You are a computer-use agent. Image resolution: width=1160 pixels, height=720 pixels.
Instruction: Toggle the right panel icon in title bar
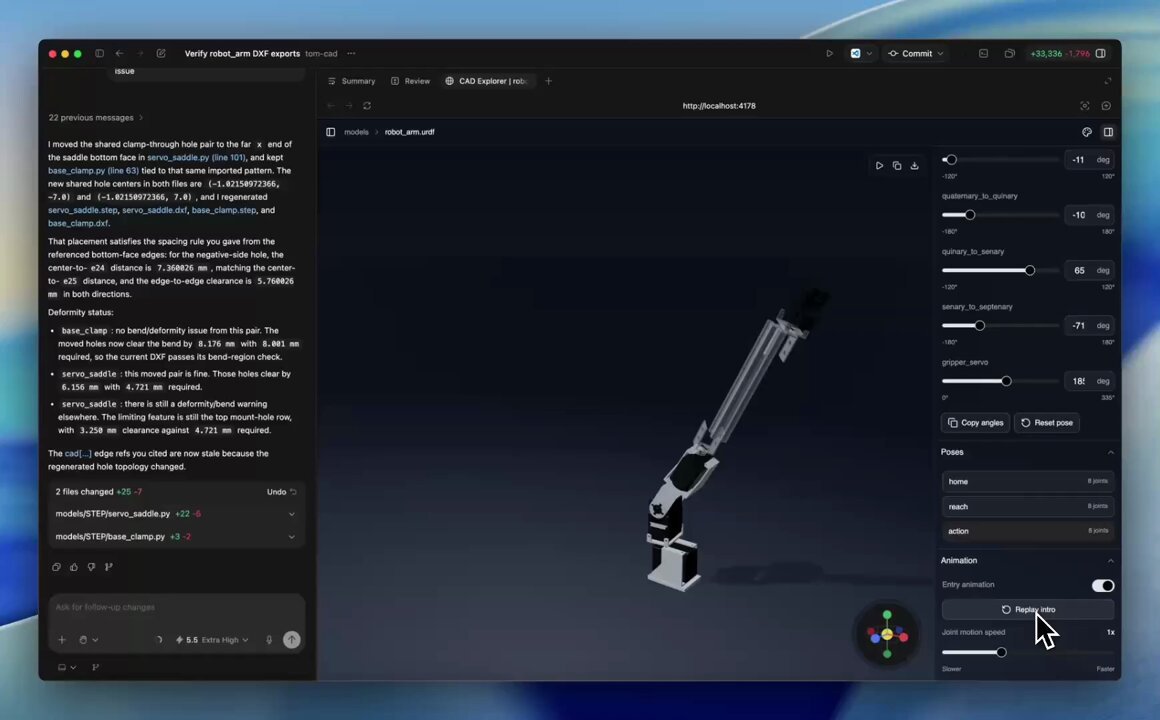coord(1101,53)
